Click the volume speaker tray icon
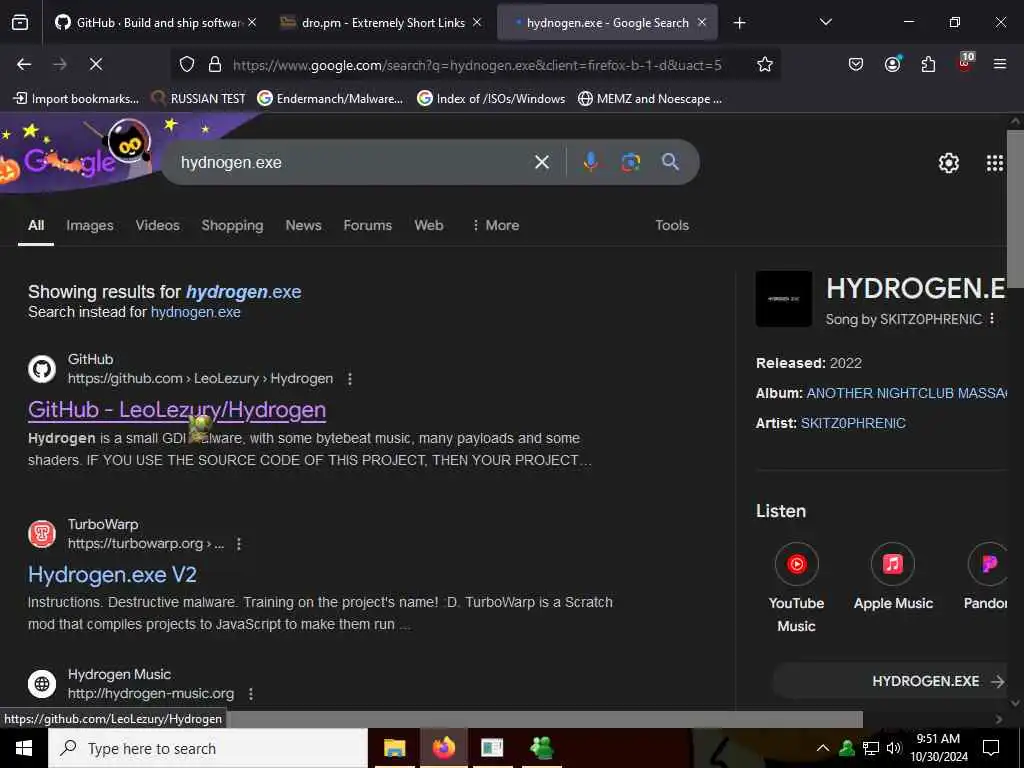 pyautogui.click(x=893, y=748)
